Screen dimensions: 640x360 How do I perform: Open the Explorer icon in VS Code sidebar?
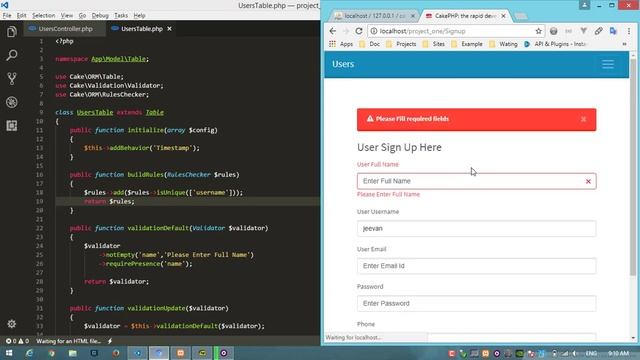tap(12, 32)
